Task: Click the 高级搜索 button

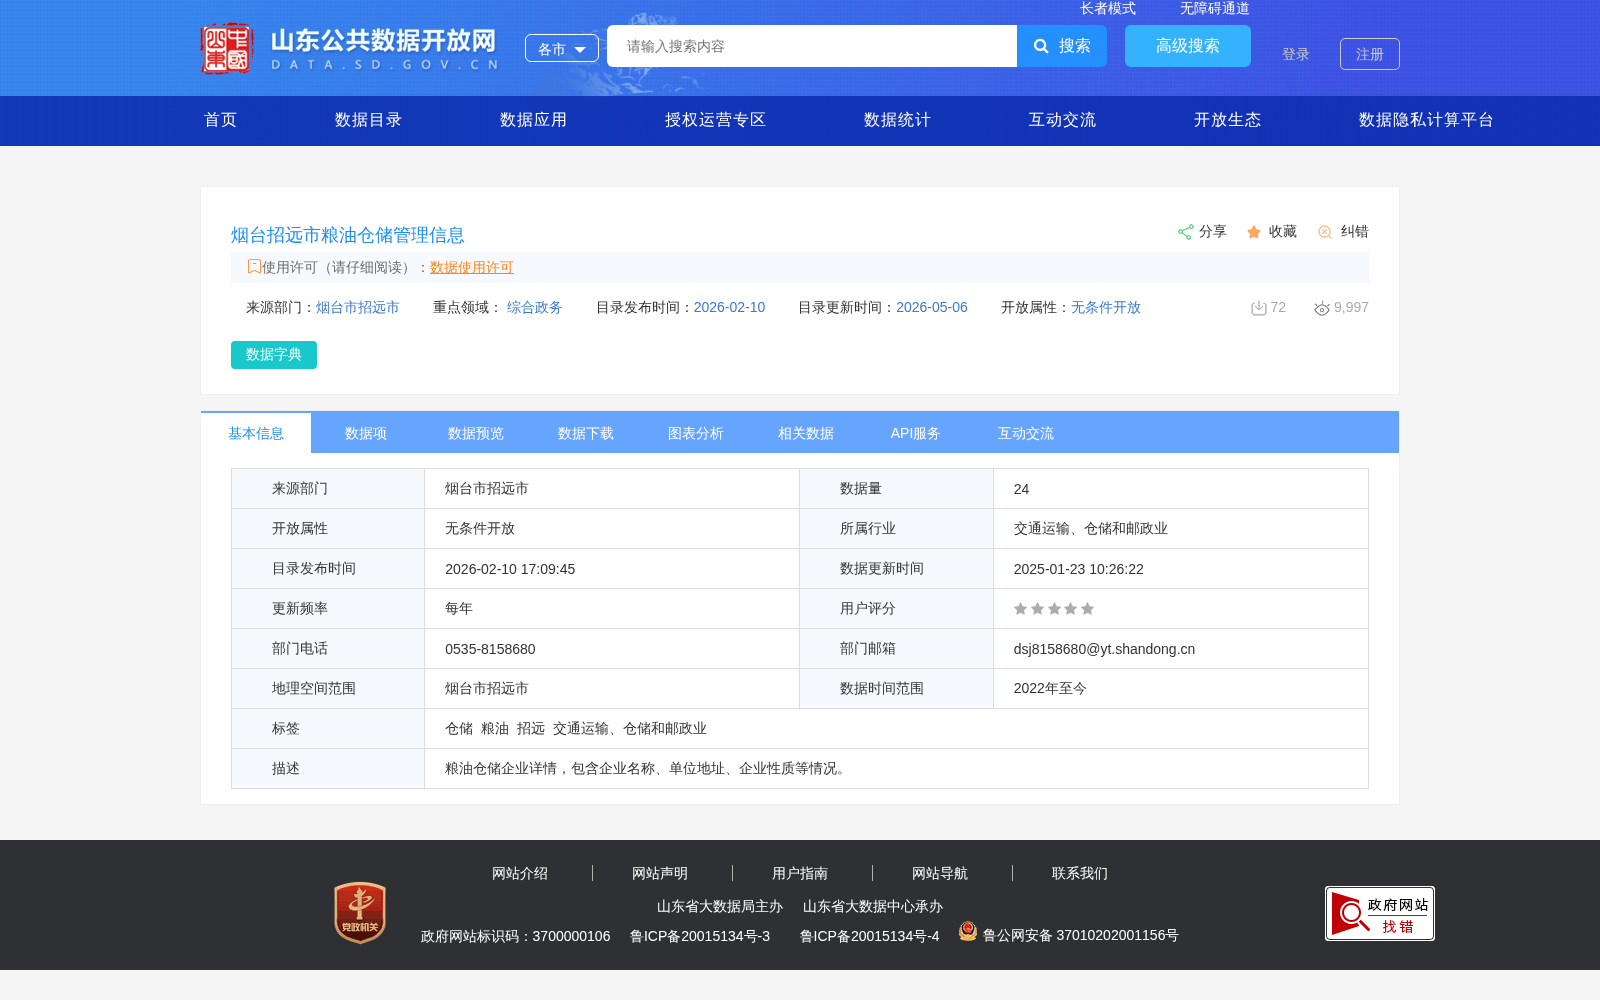Action: 1188,46
